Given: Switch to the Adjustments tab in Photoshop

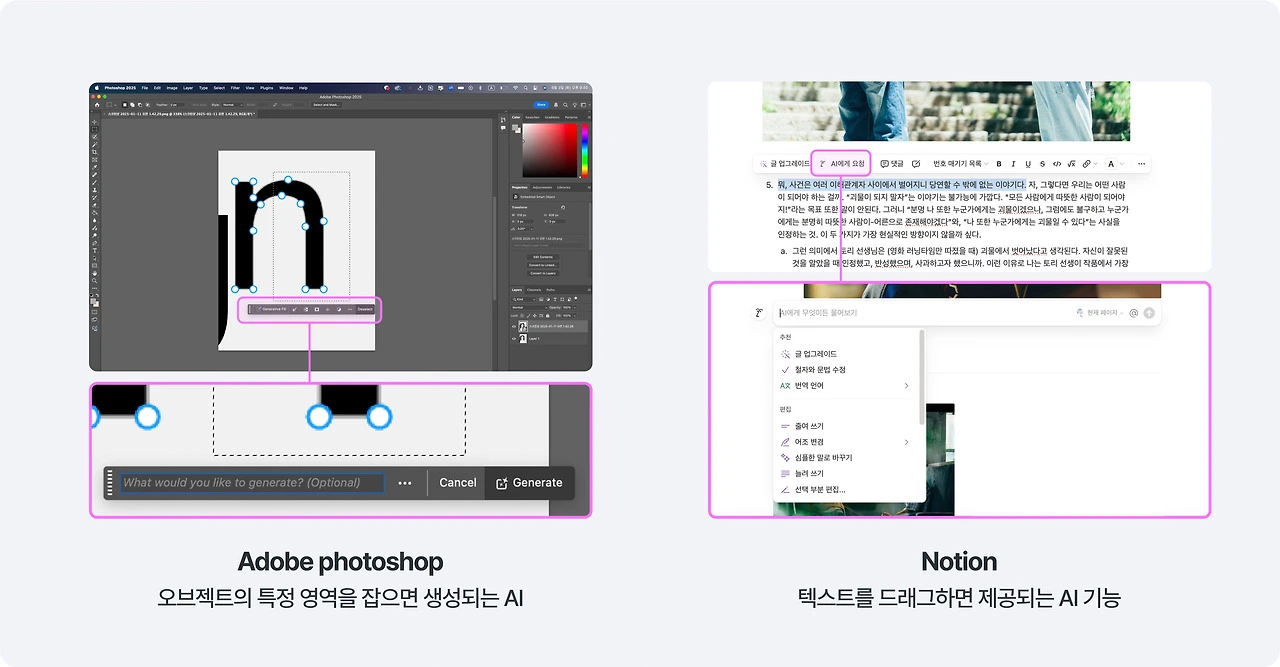Looking at the screenshot, I should (542, 187).
